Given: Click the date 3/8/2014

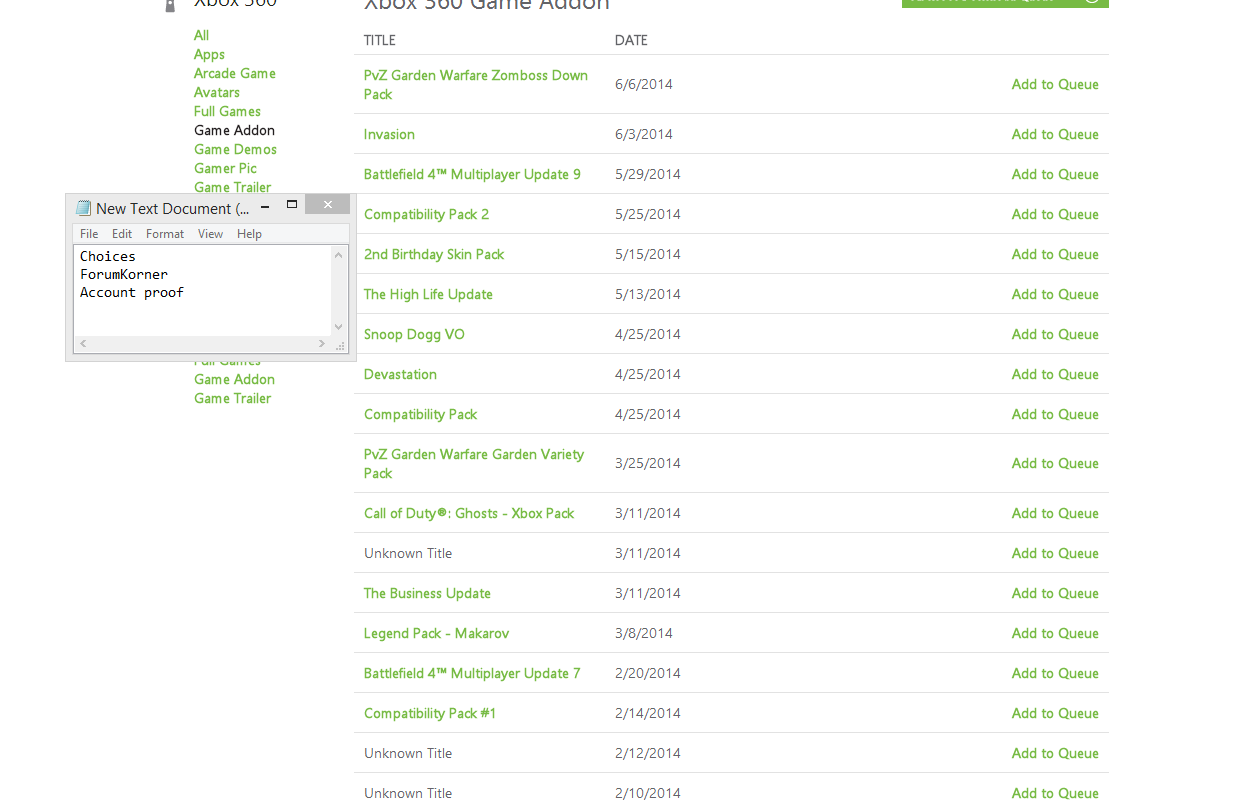Looking at the screenshot, I should tap(644, 633).
